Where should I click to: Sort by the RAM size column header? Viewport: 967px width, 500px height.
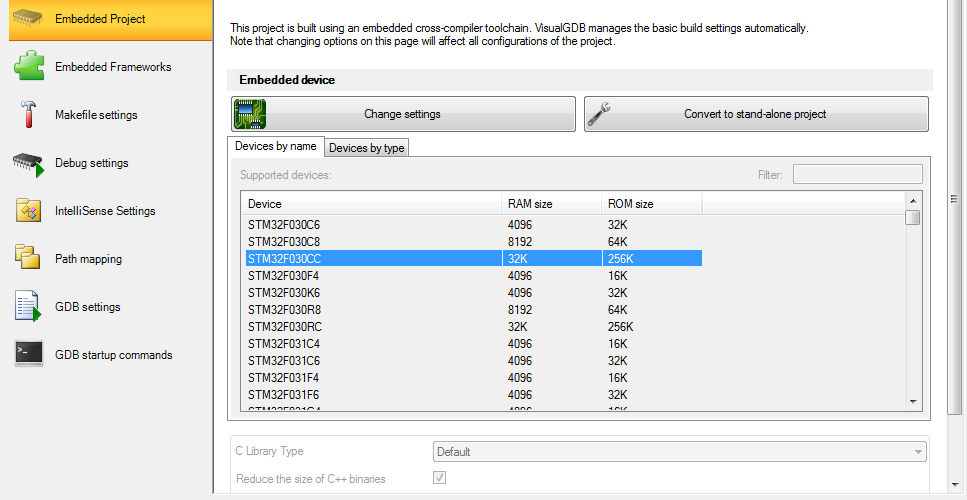552,204
